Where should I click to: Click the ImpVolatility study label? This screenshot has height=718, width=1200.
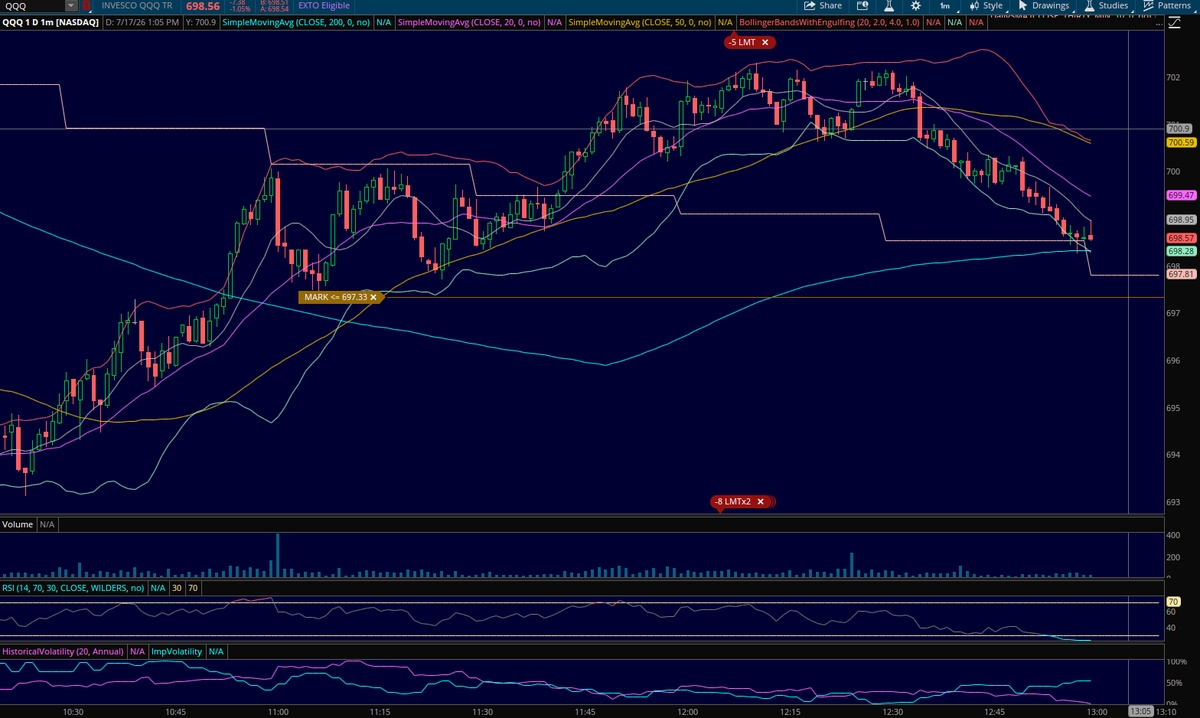pos(177,651)
